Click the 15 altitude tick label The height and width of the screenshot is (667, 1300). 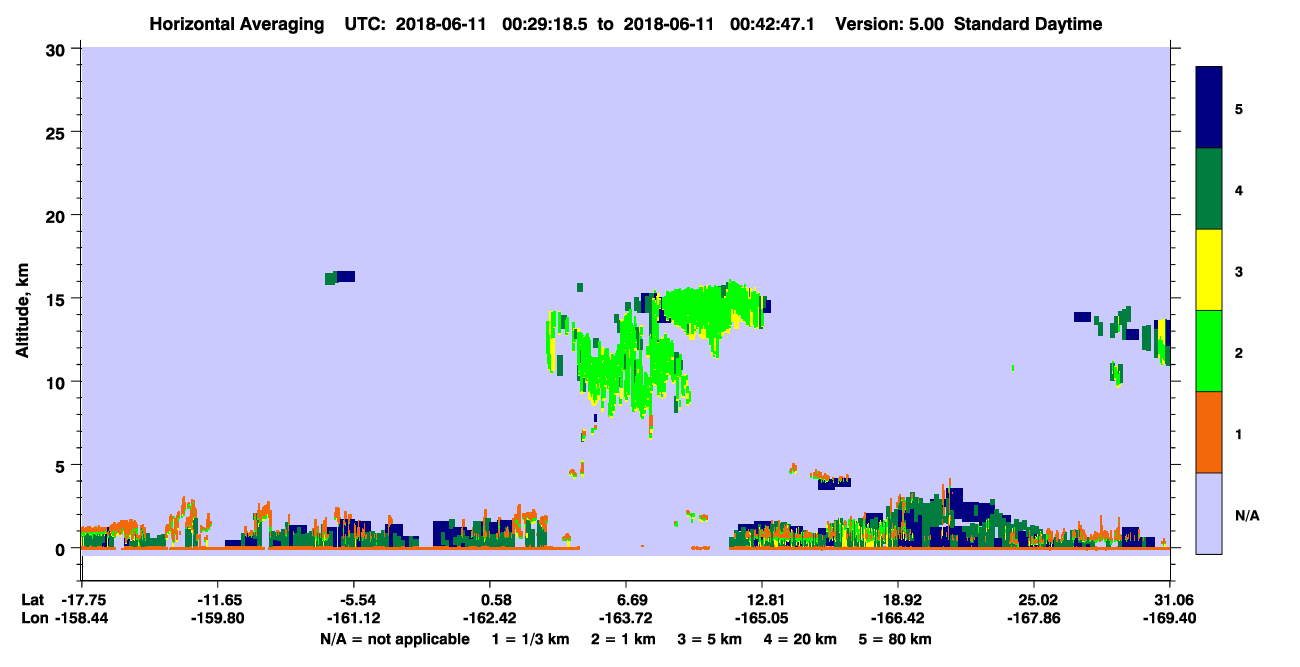[x=57, y=299]
